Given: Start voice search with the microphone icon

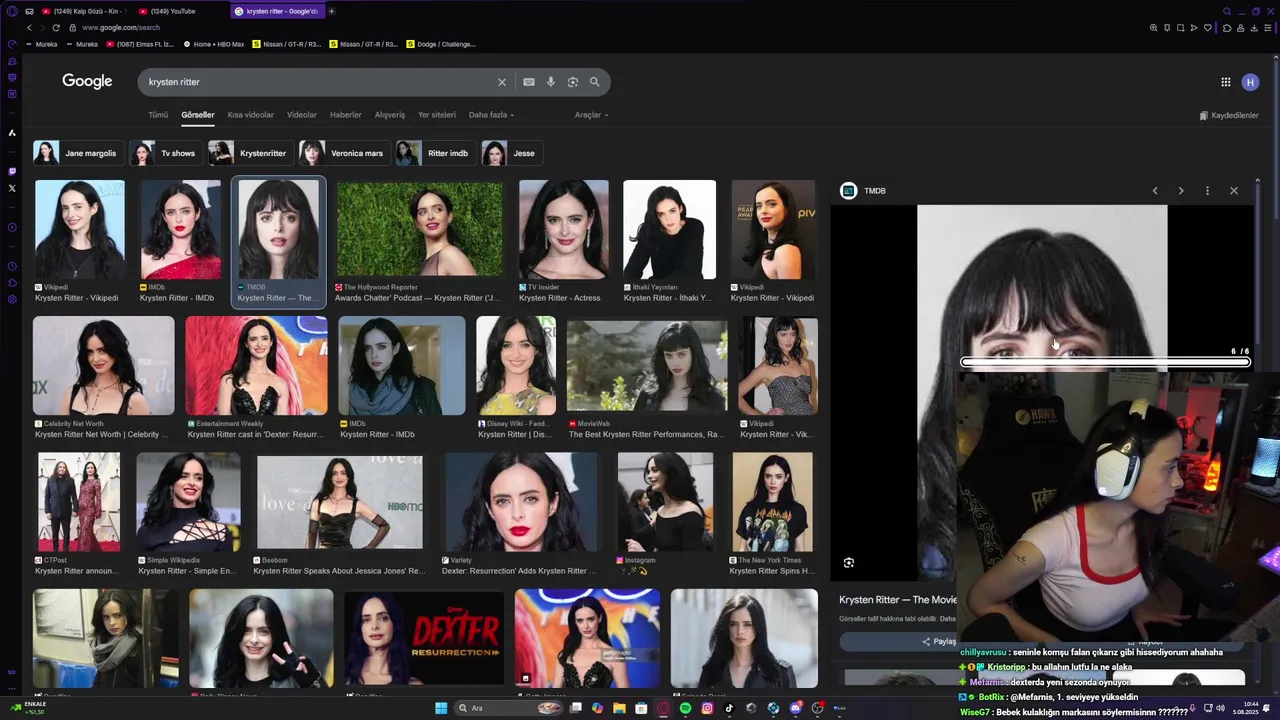Looking at the screenshot, I should tap(551, 82).
